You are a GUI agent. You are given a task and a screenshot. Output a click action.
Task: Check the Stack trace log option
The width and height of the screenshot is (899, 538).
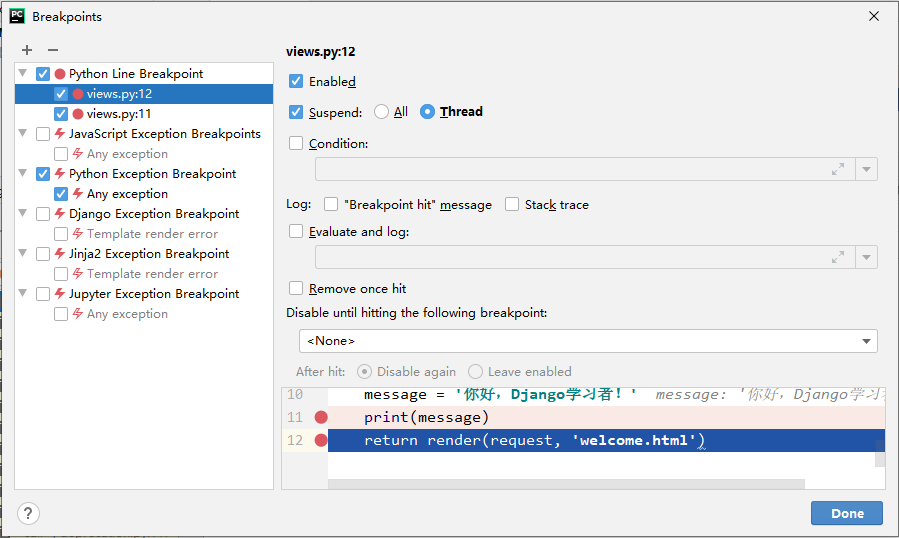[512, 204]
